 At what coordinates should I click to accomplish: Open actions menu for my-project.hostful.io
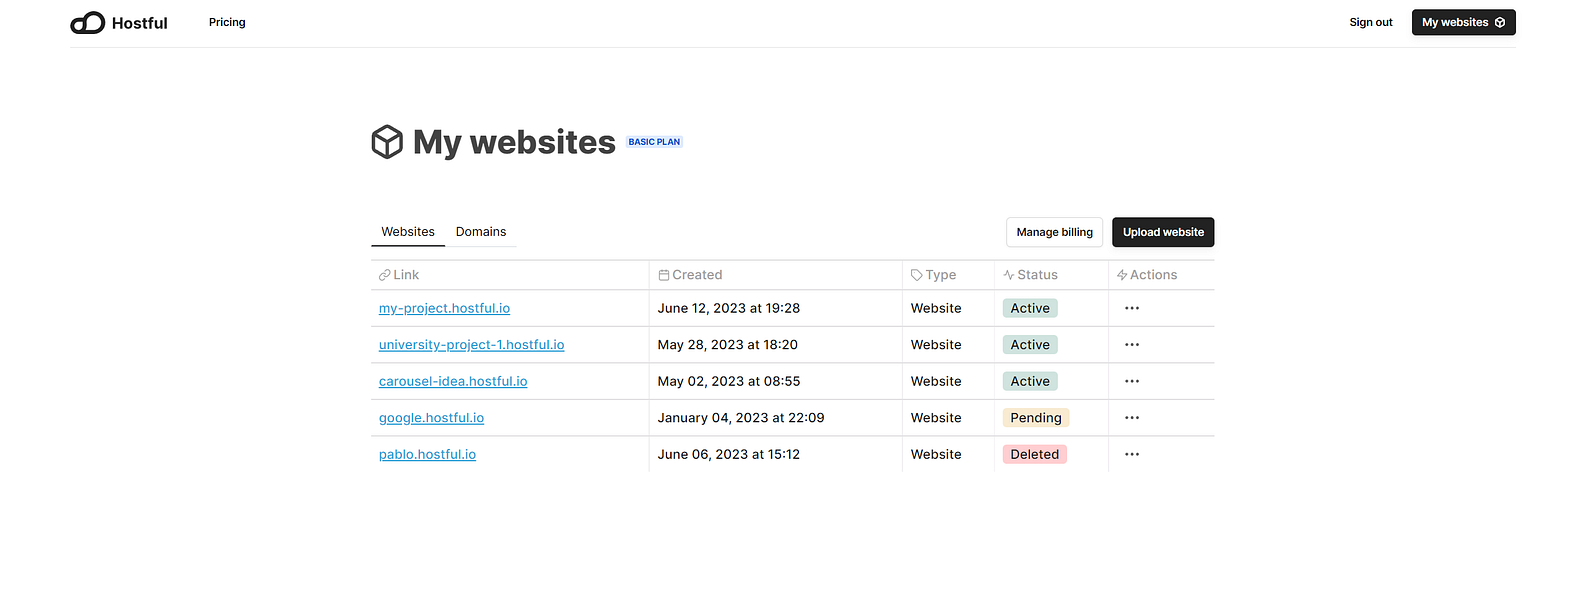(1131, 308)
